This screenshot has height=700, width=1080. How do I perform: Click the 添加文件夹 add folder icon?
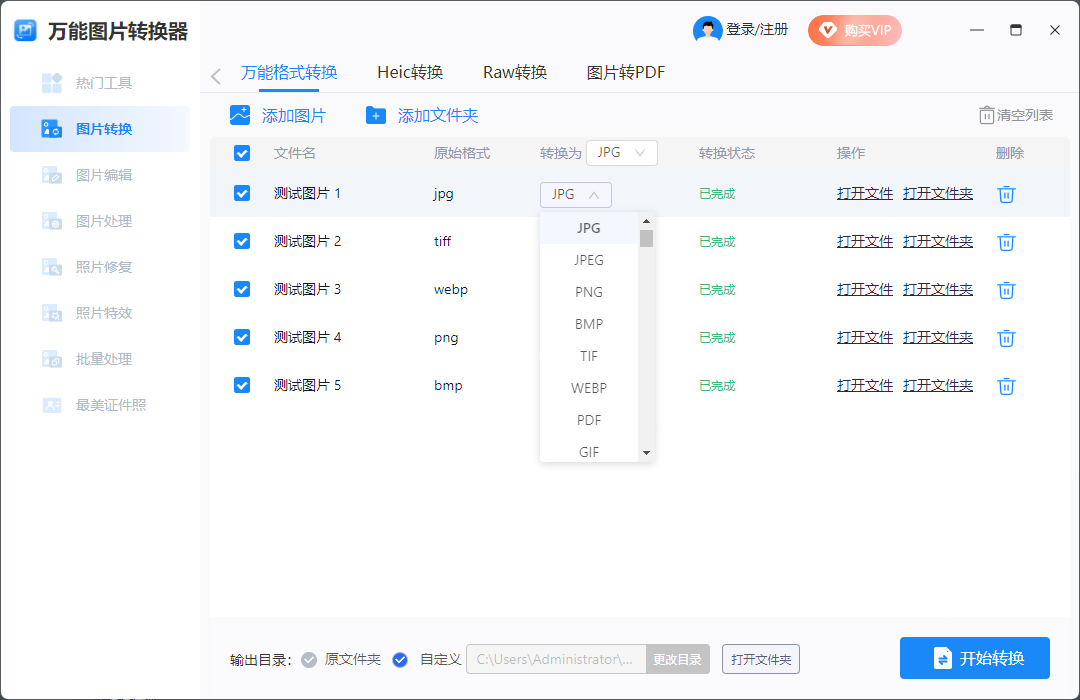[x=376, y=115]
